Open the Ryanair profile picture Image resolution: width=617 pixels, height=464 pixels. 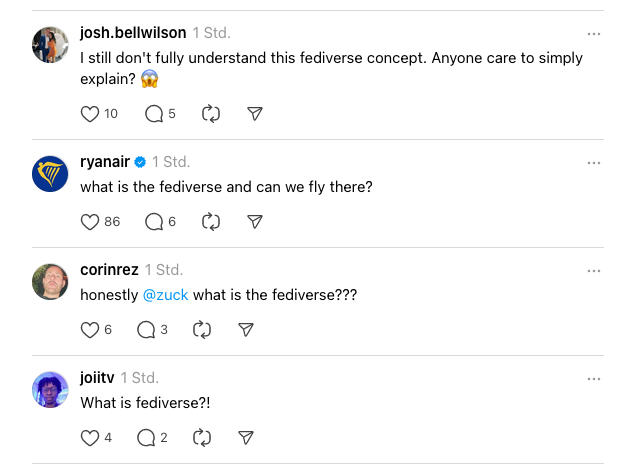[x=50, y=173]
